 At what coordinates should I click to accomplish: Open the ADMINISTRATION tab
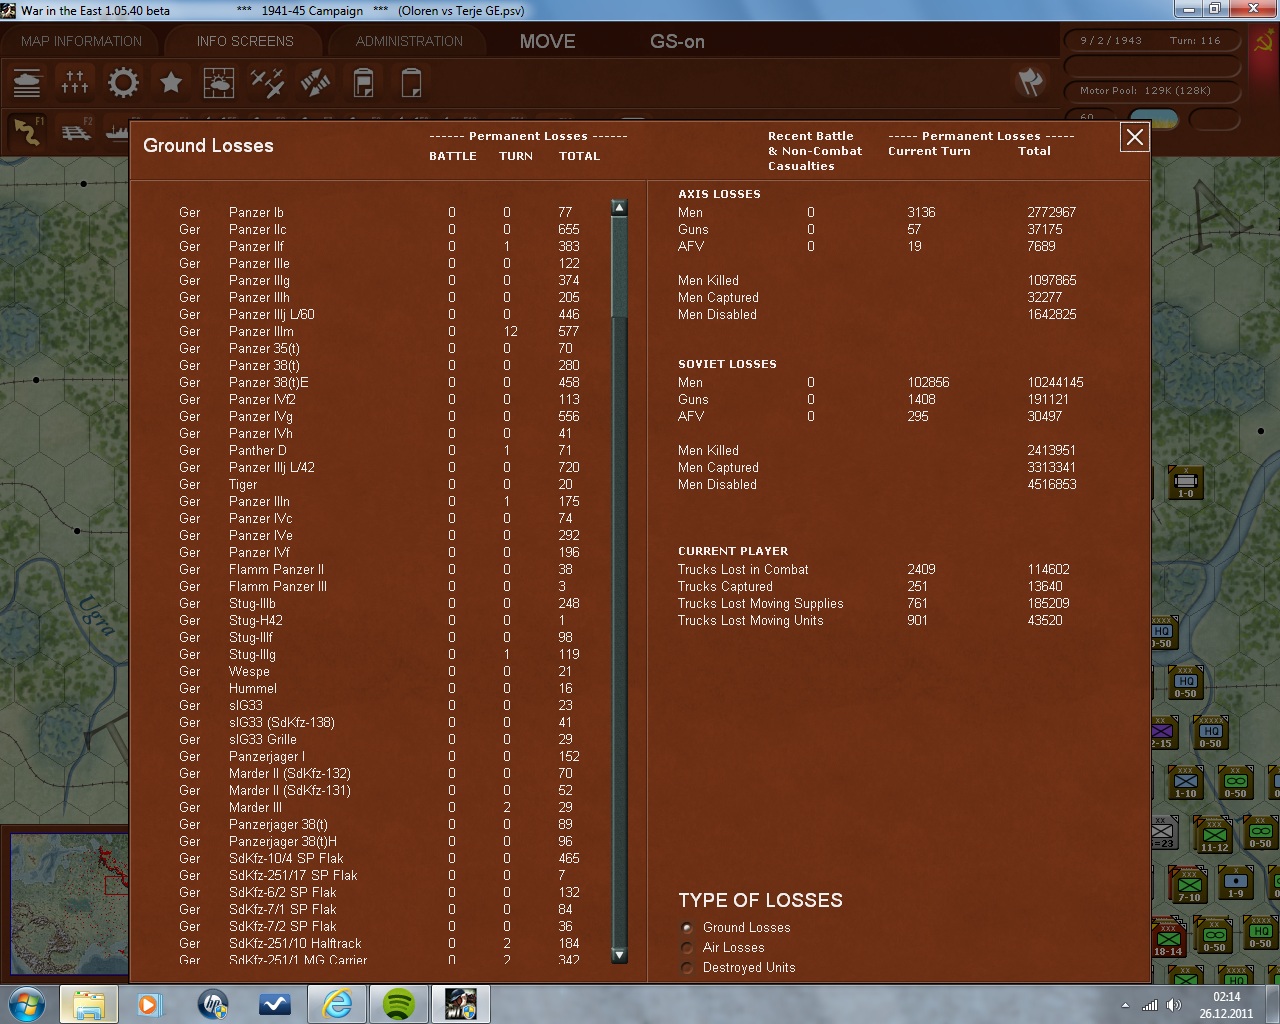point(409,41)
